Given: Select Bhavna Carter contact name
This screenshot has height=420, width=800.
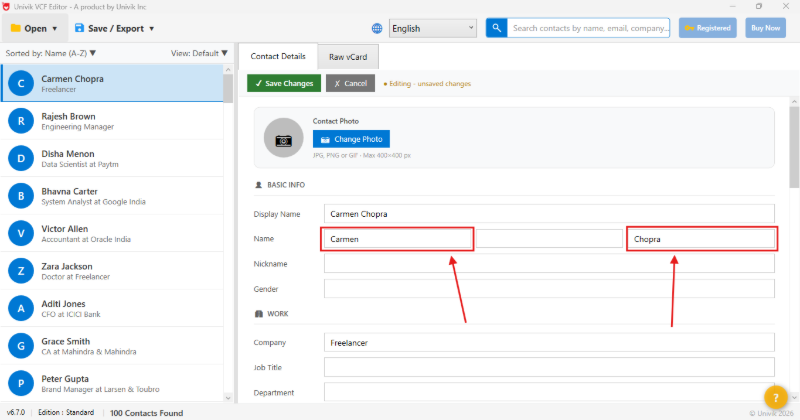Looking at the screenshot, I should [x=69, y=191].
